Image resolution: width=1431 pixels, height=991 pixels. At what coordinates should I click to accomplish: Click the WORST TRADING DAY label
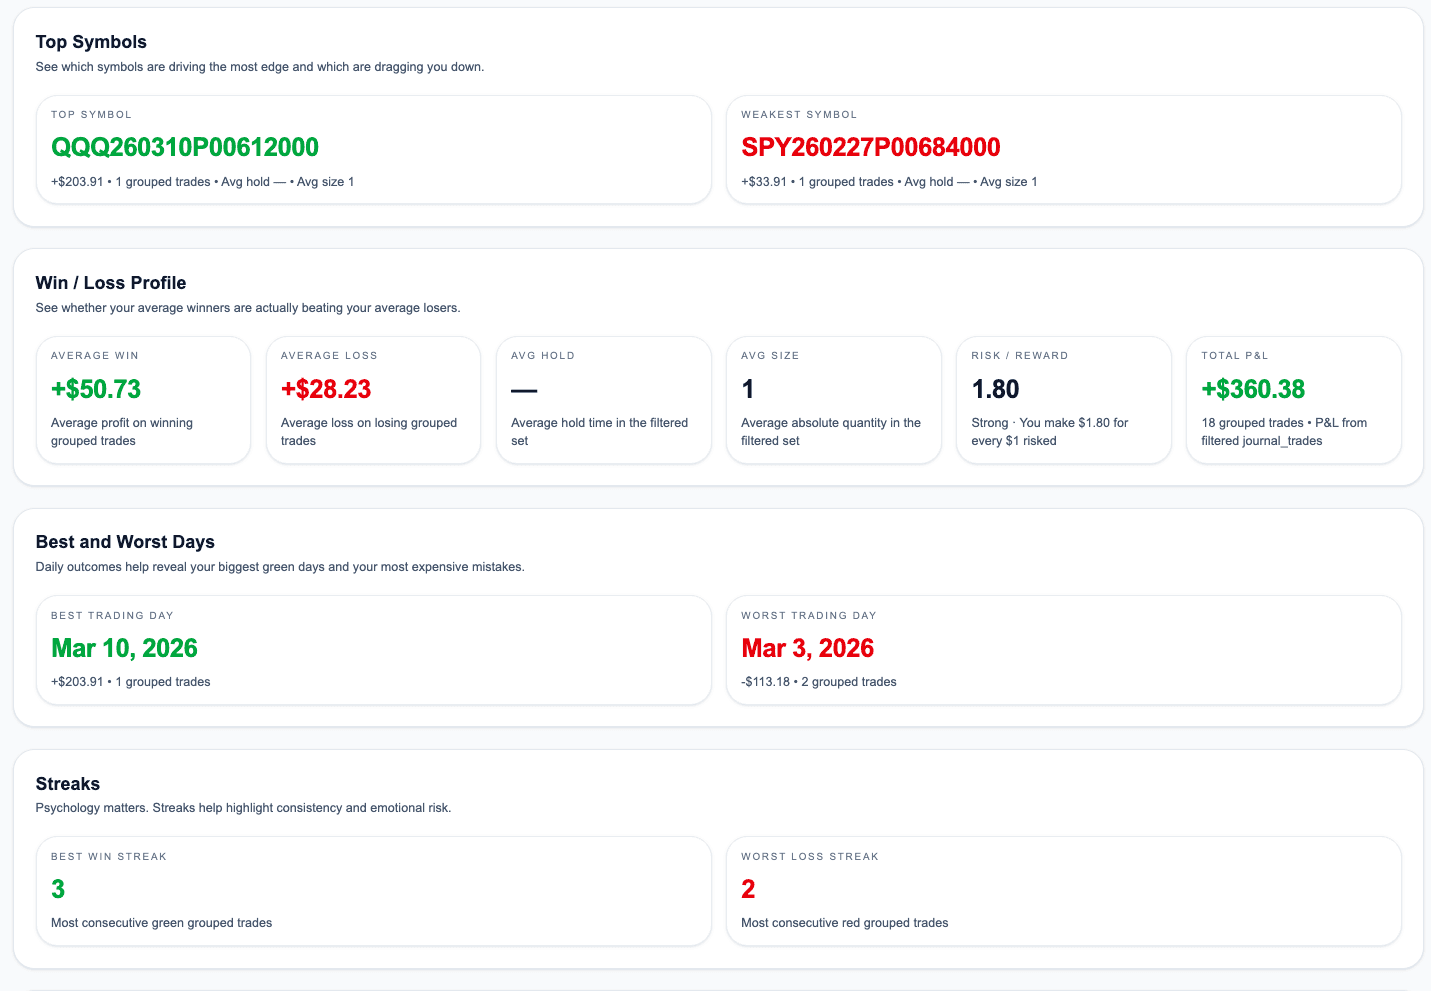click(x=809, y=616)
